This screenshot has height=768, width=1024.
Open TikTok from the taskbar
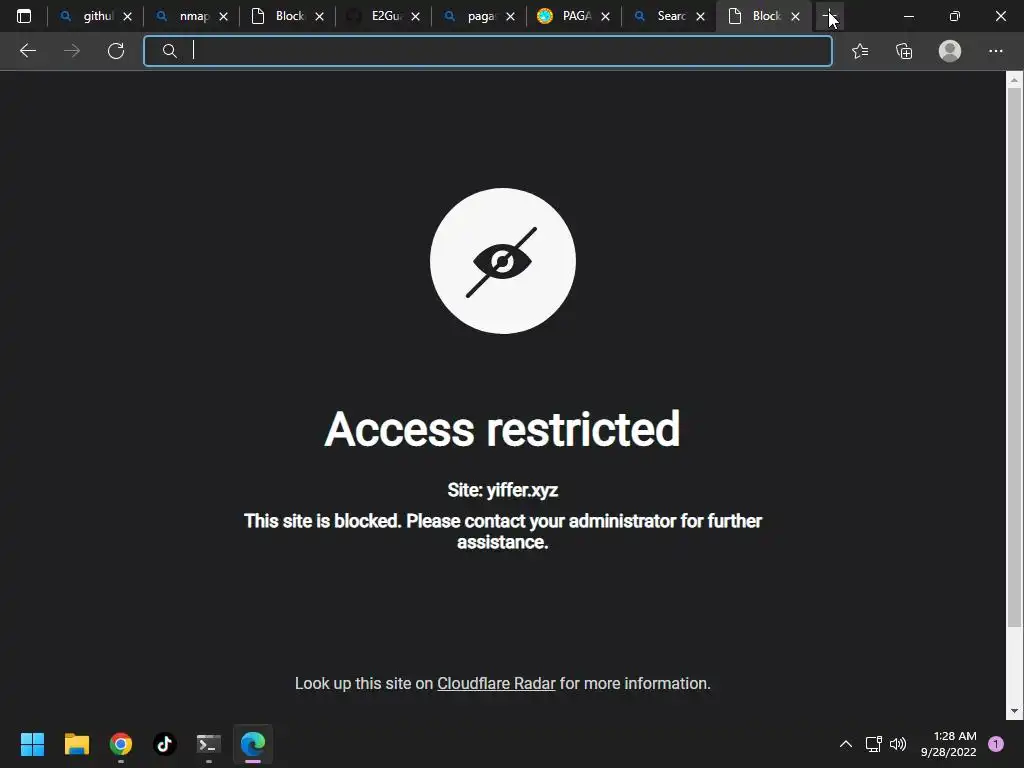tap(165, 744)
